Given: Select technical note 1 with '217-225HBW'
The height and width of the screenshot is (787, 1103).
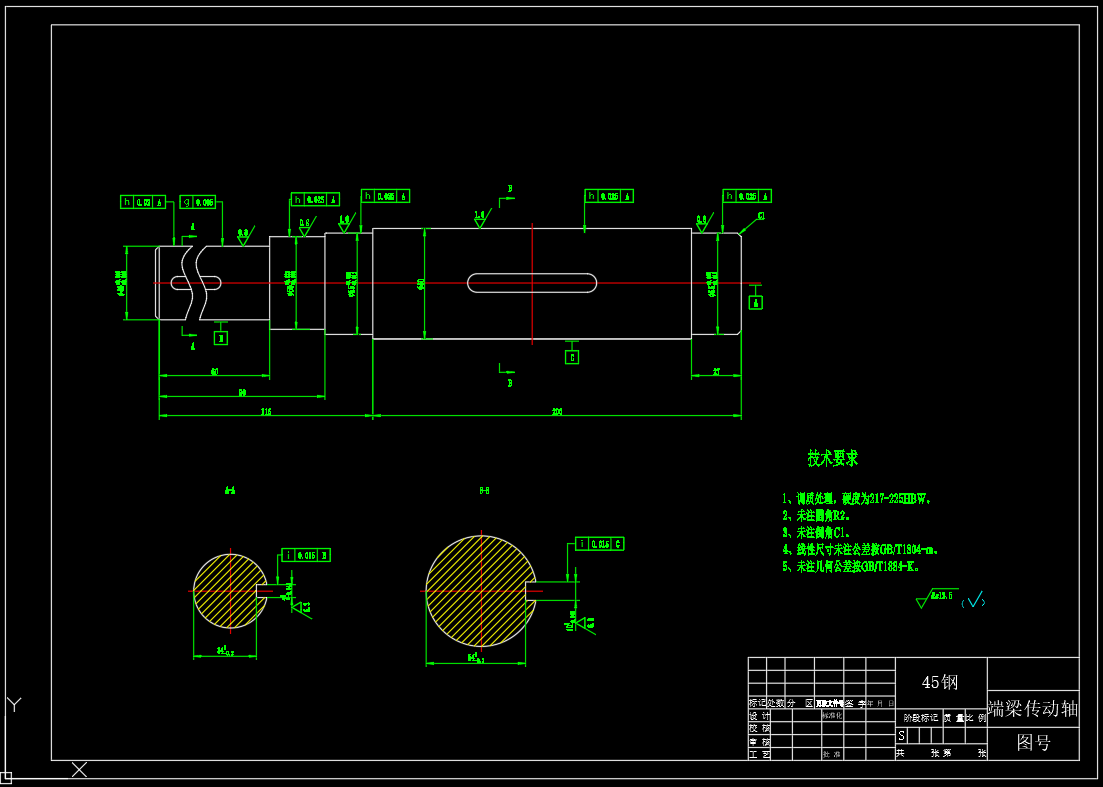Looking at the screenshot, I should pyautogui.click(x=857, y=499).
